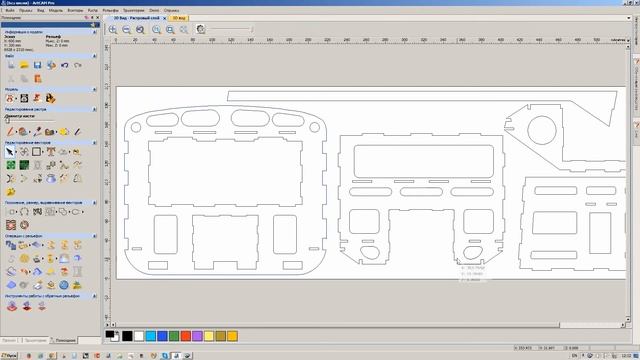Viewport: 640px width, 360px height.
Task: Click the Zoom In magnifier icon
Action: click(x=113, y=29)
